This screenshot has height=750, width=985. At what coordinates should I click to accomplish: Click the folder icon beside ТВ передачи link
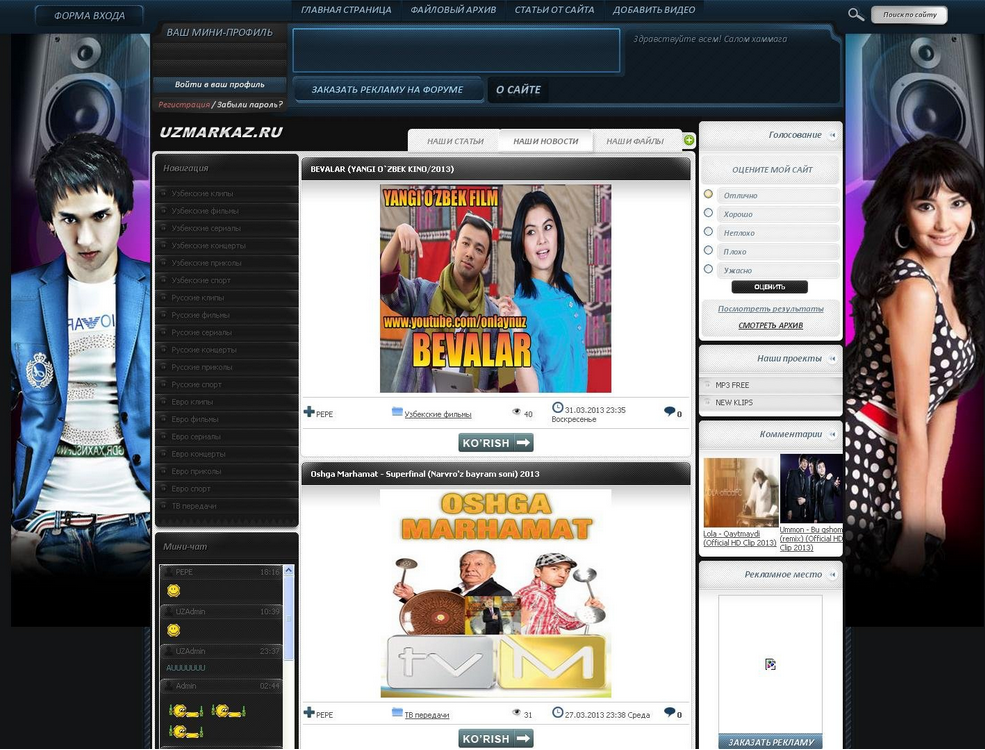[397, 712]
